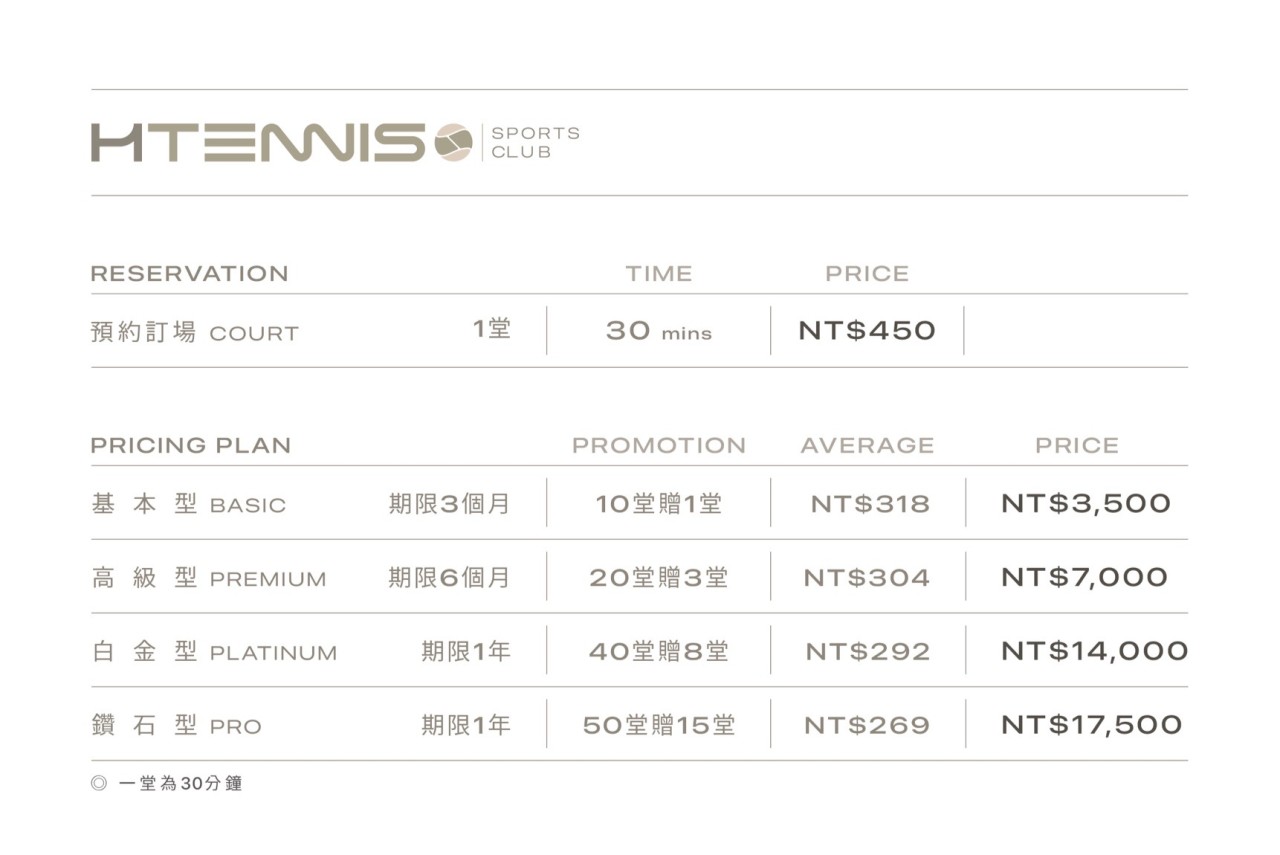
Task: Click the PRICE header in reservation table
Action: point(867,273)
